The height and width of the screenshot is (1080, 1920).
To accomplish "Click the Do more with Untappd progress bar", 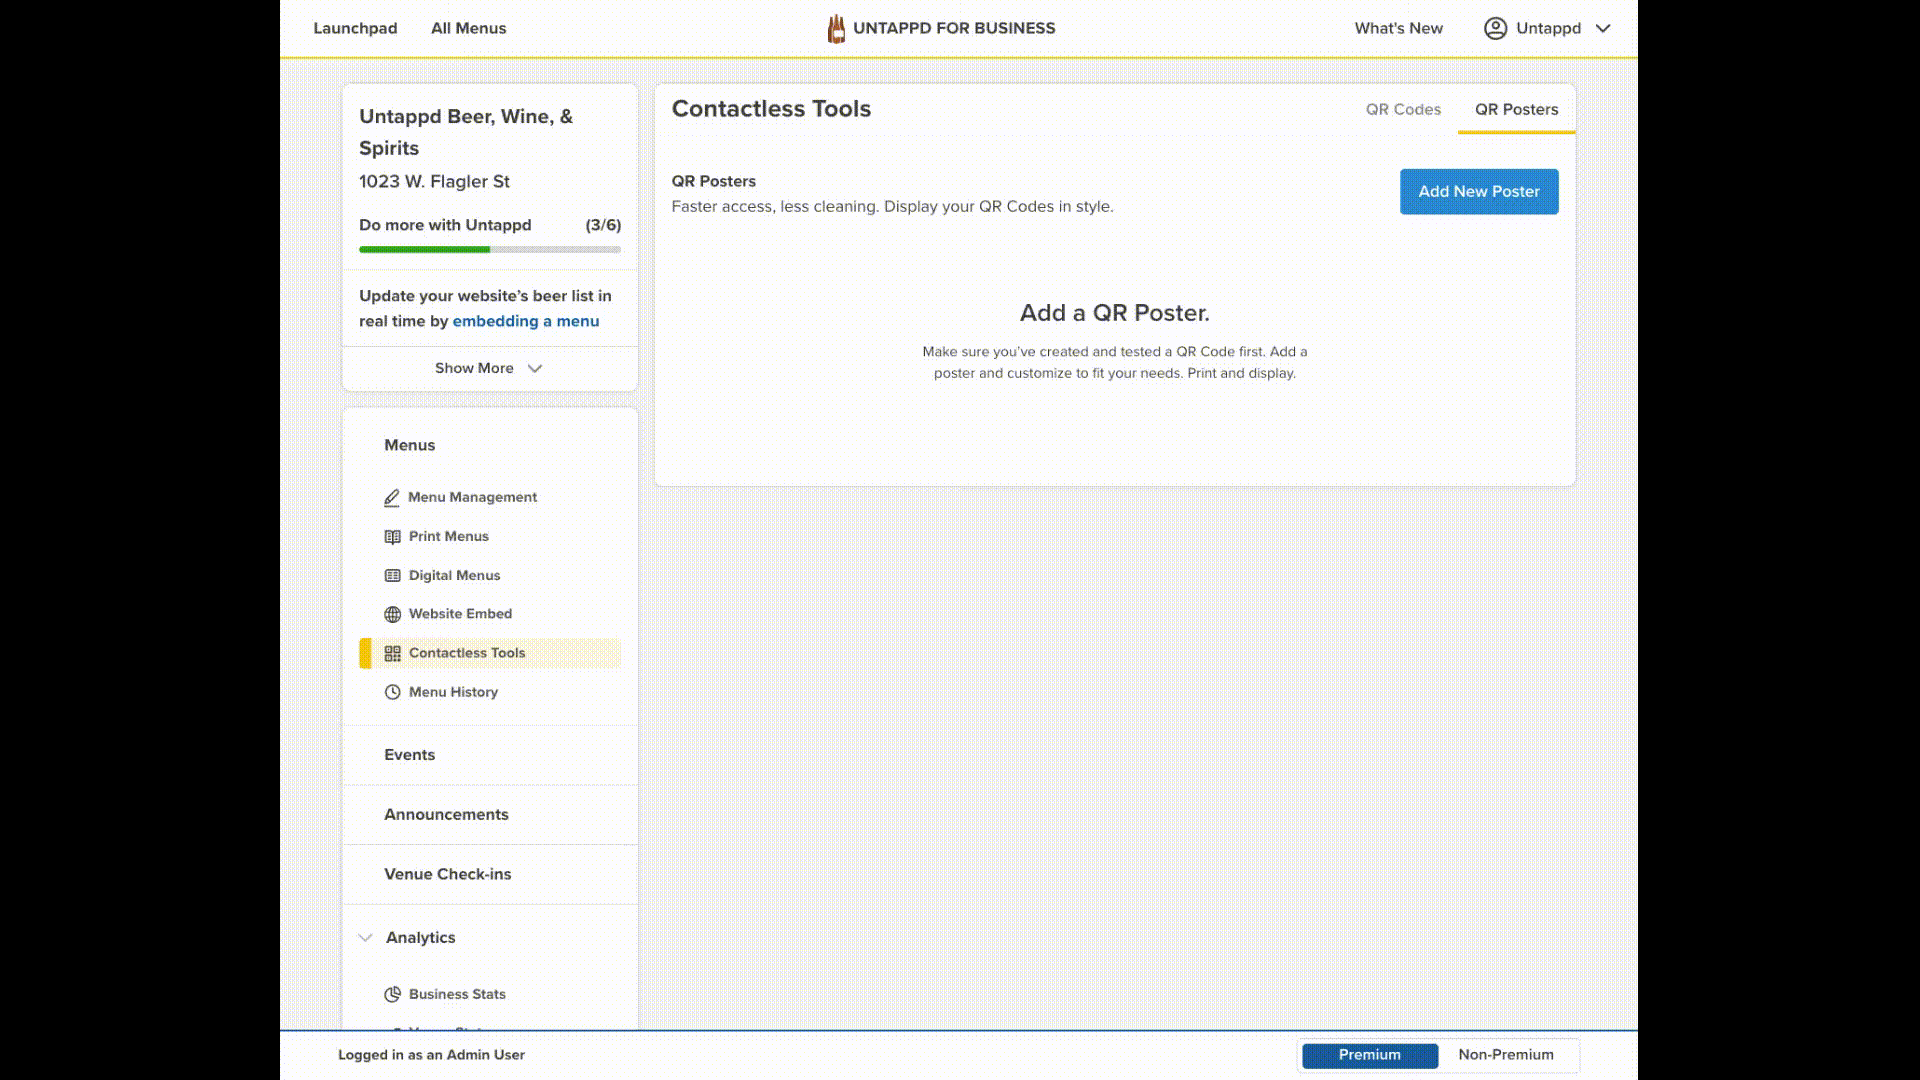I will [x=489, y=249].
